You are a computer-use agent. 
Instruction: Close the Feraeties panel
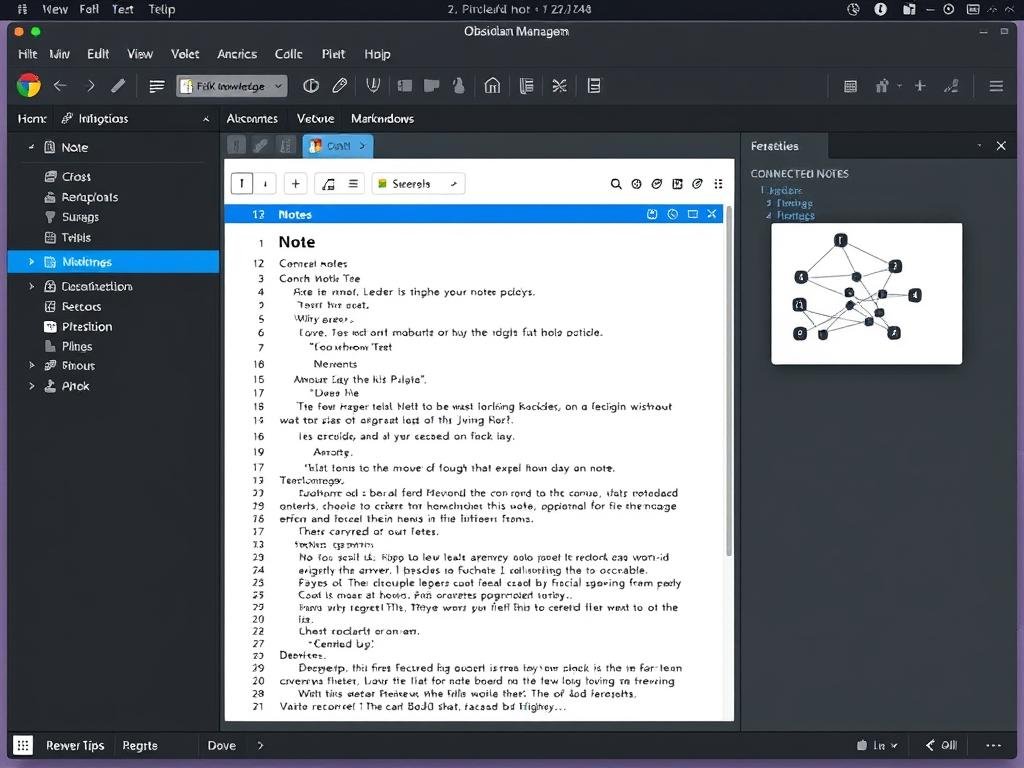[1001, 145]
